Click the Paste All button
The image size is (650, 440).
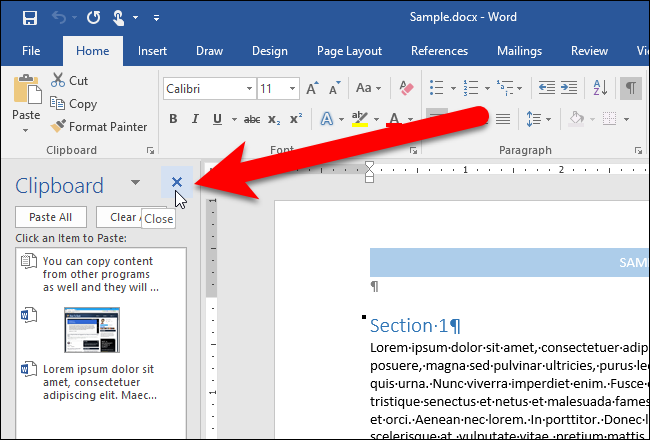pyautogui.click(x=51, y=217)
